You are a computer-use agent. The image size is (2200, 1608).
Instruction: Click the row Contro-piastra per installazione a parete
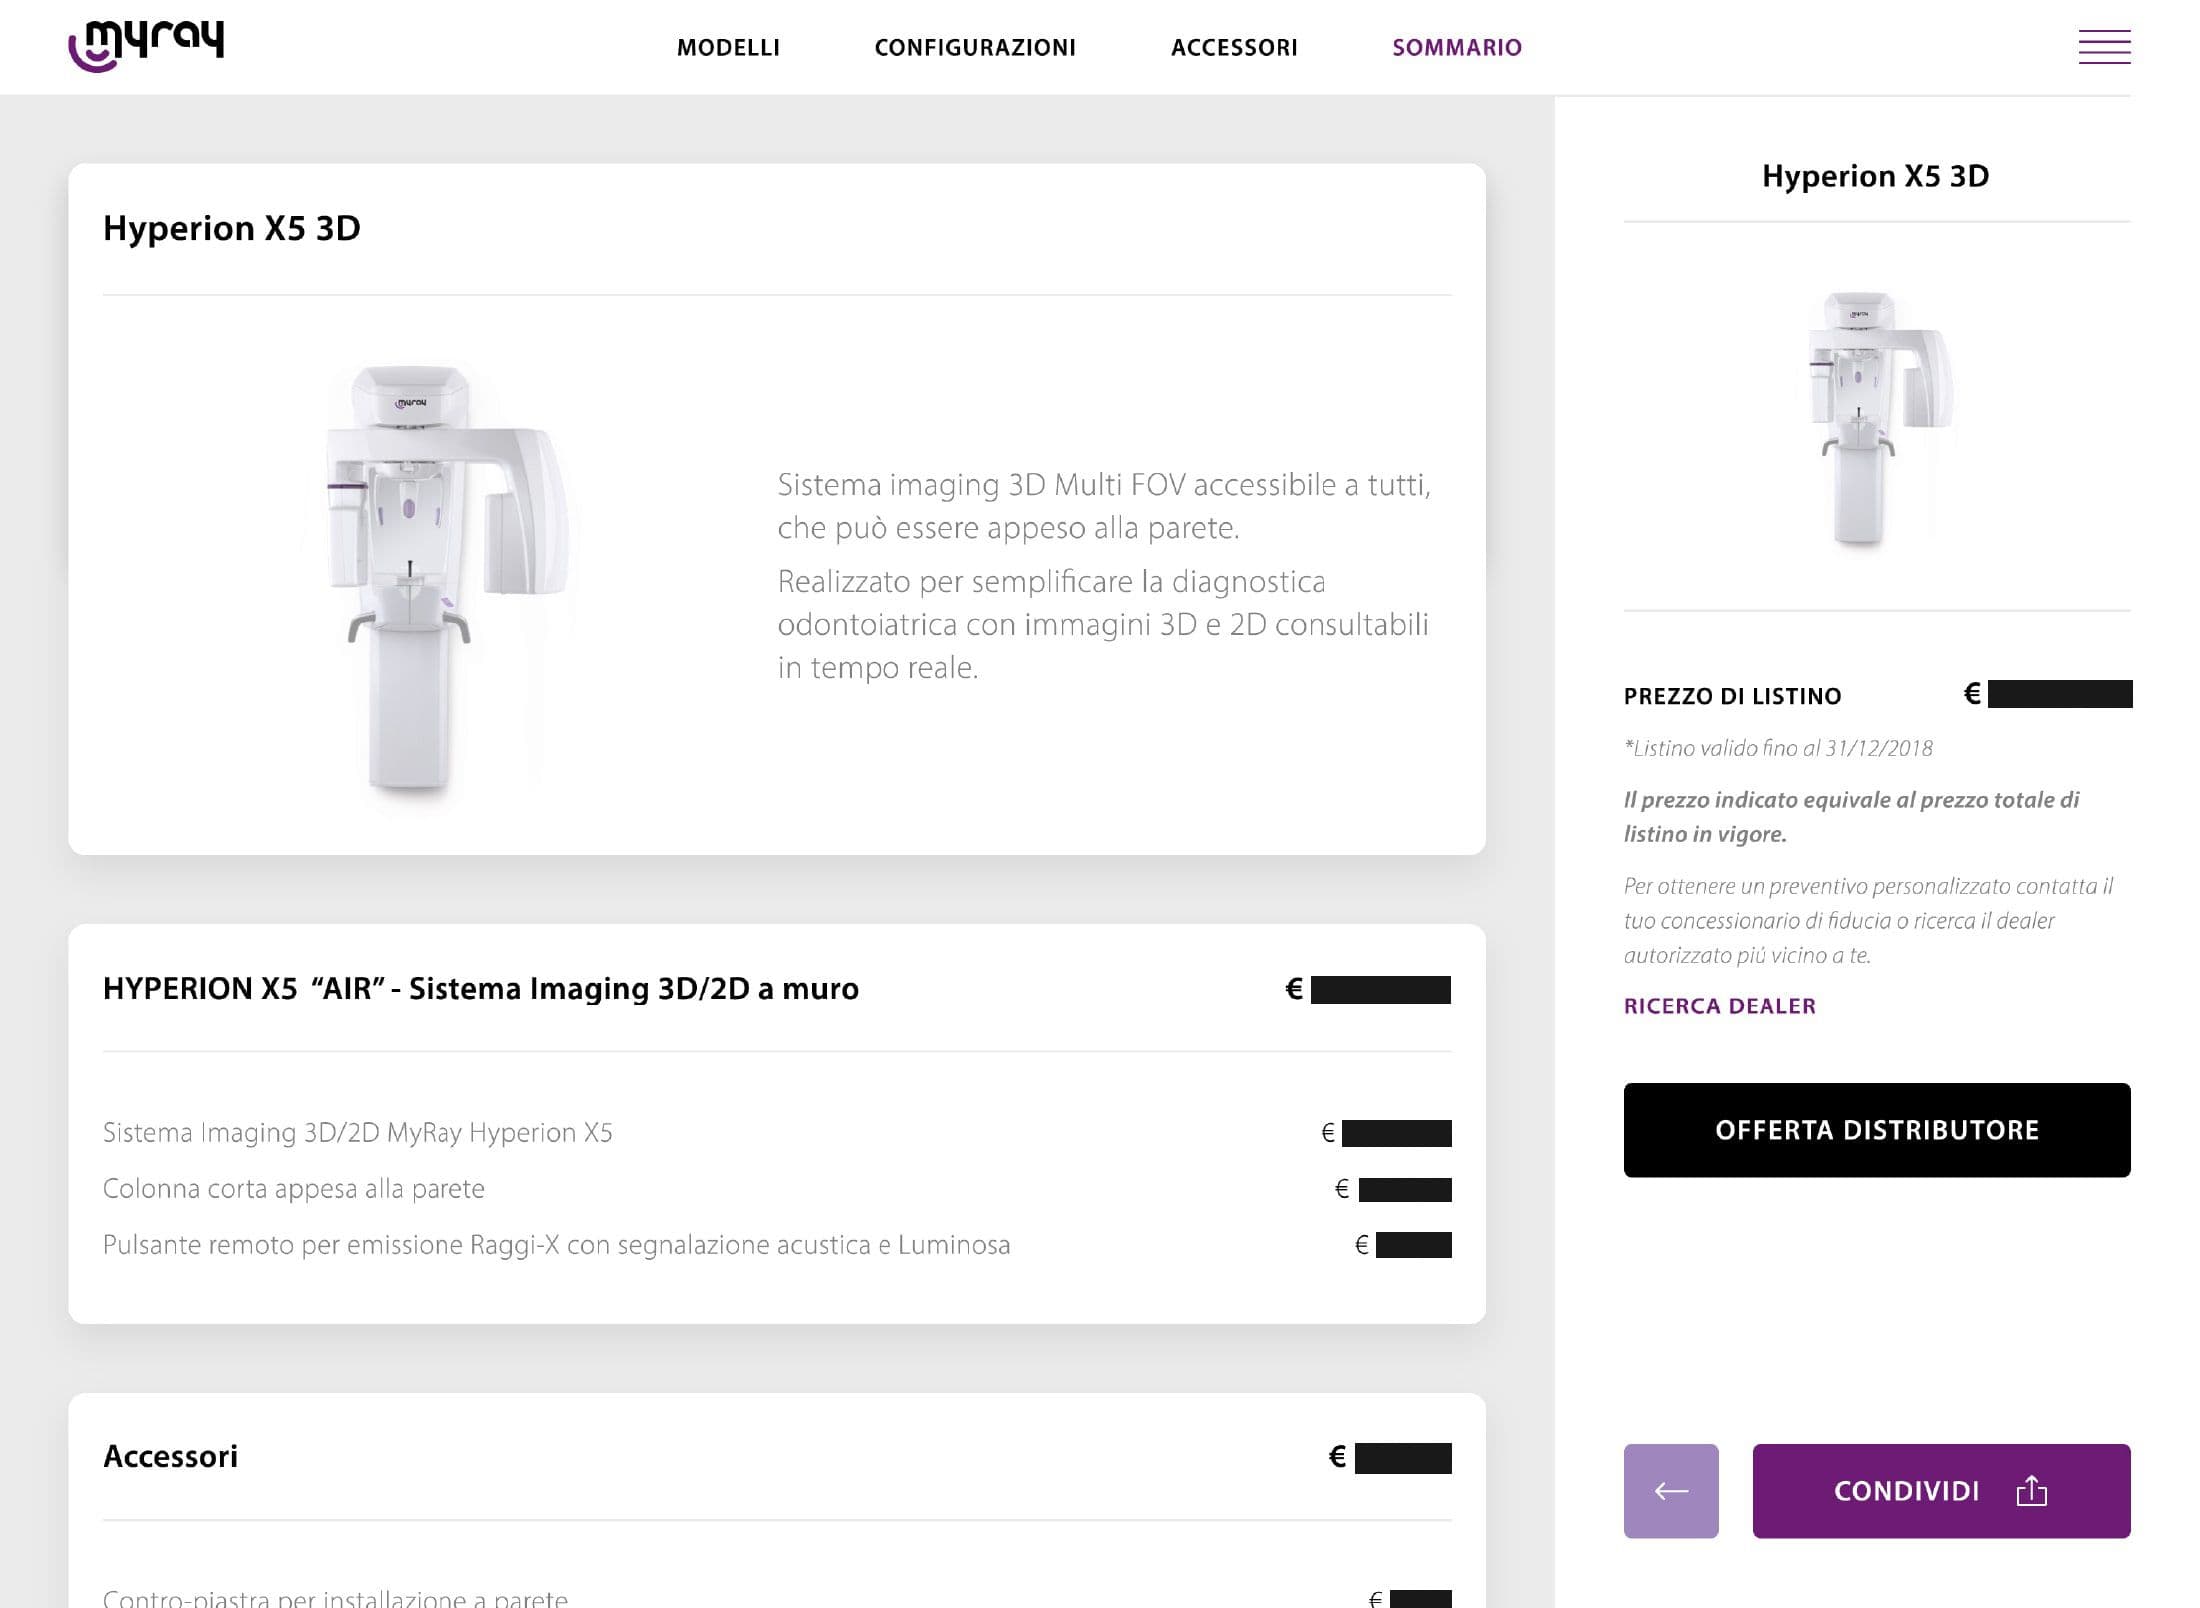[x=776, y=1597]
